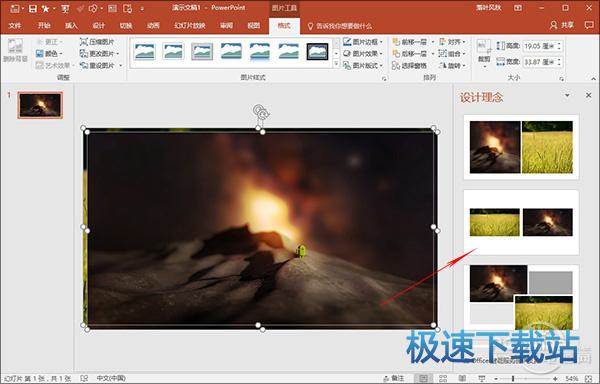
Task: Apply the fourth picture style in the gallery
Action: pos(231,51)
